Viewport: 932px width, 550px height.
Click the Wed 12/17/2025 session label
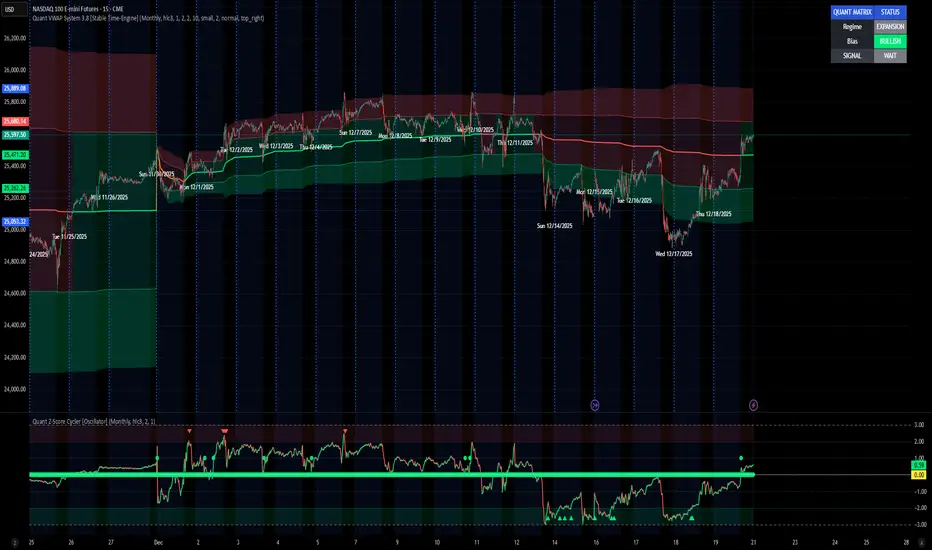coord(674,254)
